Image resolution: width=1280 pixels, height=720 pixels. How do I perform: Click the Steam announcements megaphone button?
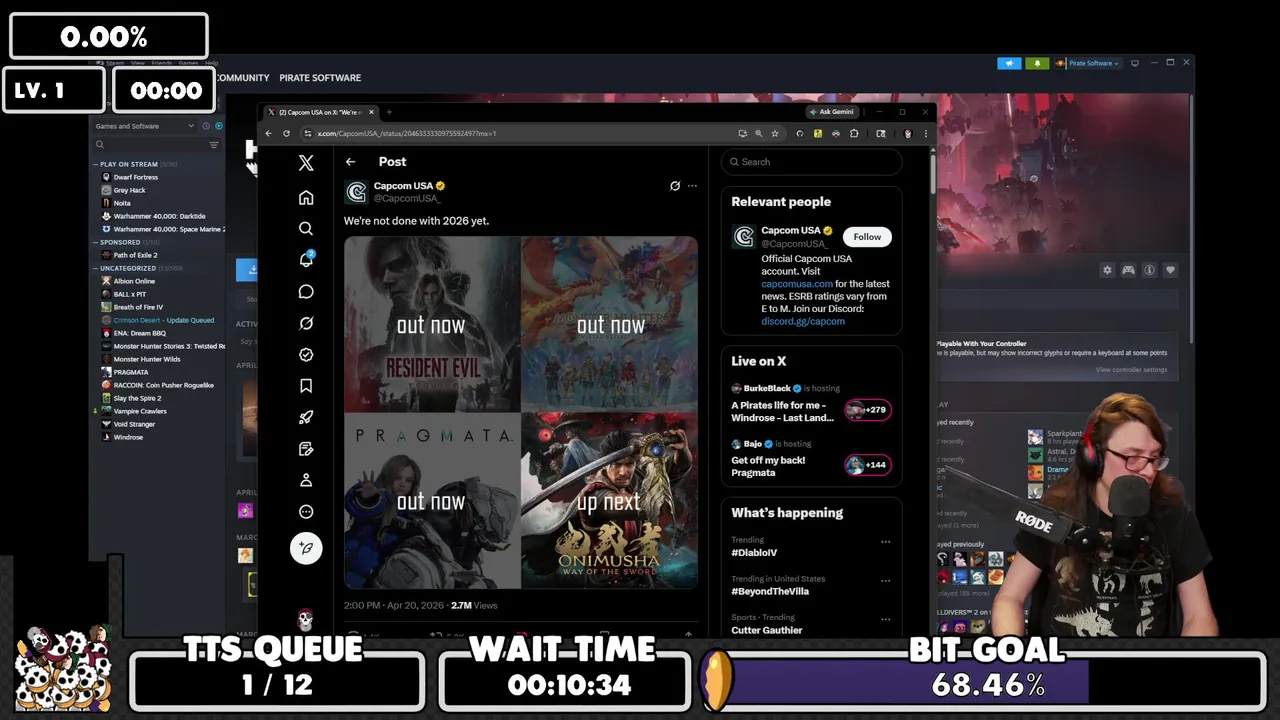pos(1009,63)
